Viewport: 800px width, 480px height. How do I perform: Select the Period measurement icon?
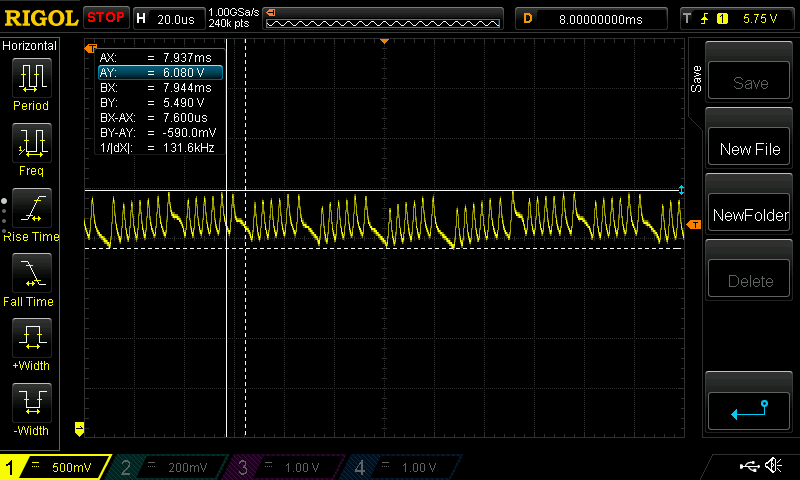[x=32, y=78]
